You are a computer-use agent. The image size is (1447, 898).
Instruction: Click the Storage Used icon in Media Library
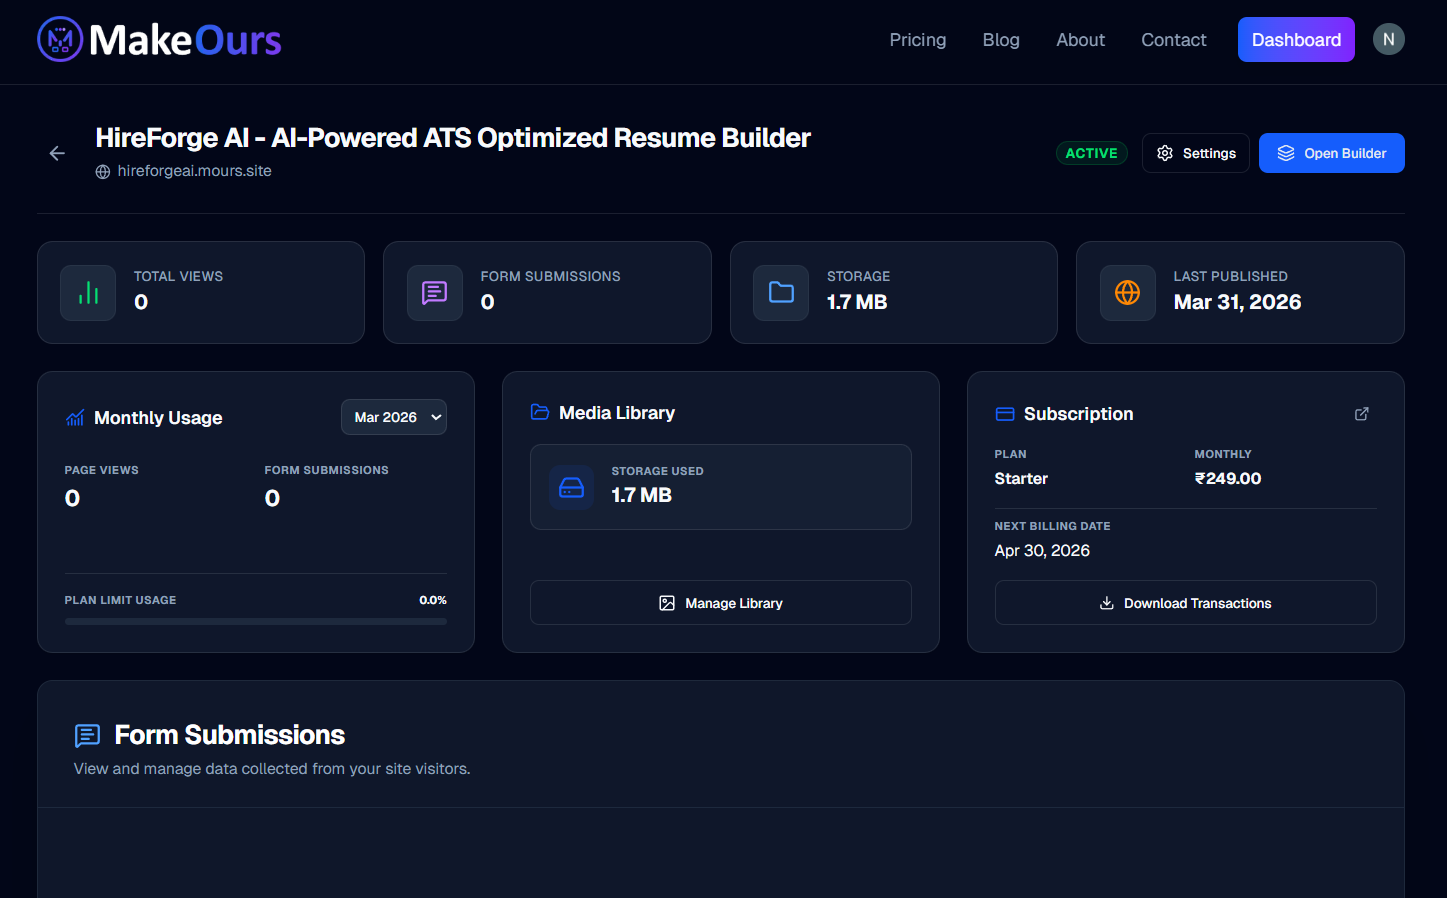tap(572, 487)
